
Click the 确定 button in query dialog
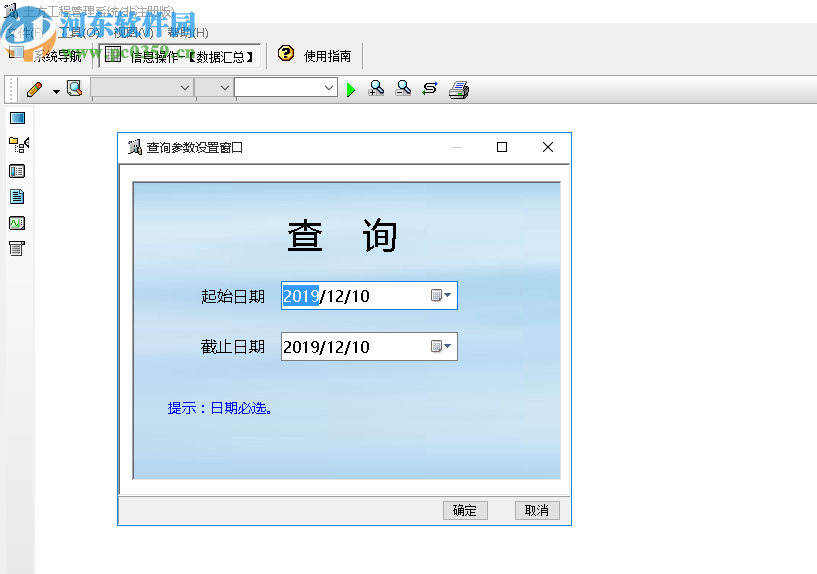click(465, 510)
